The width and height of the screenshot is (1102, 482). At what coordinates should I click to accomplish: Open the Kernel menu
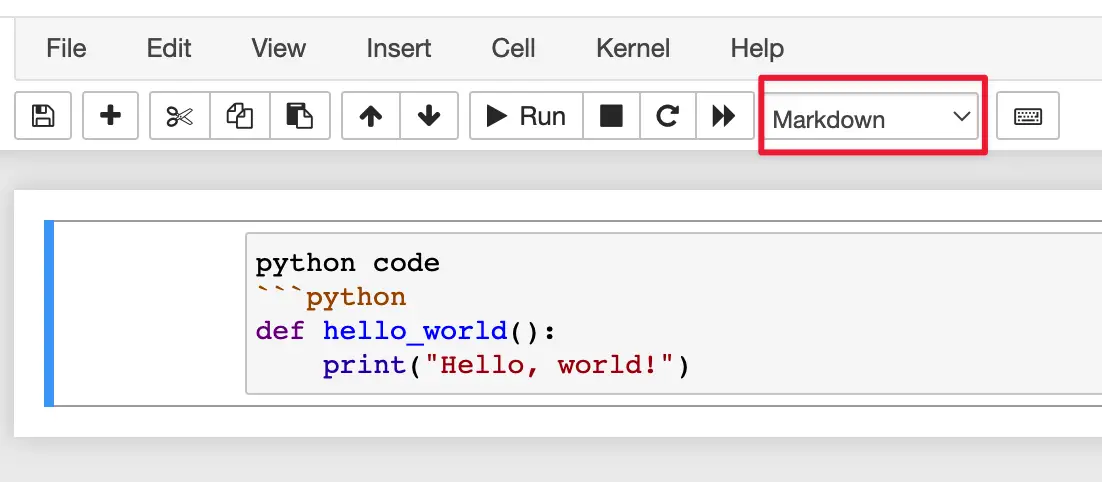633,48
